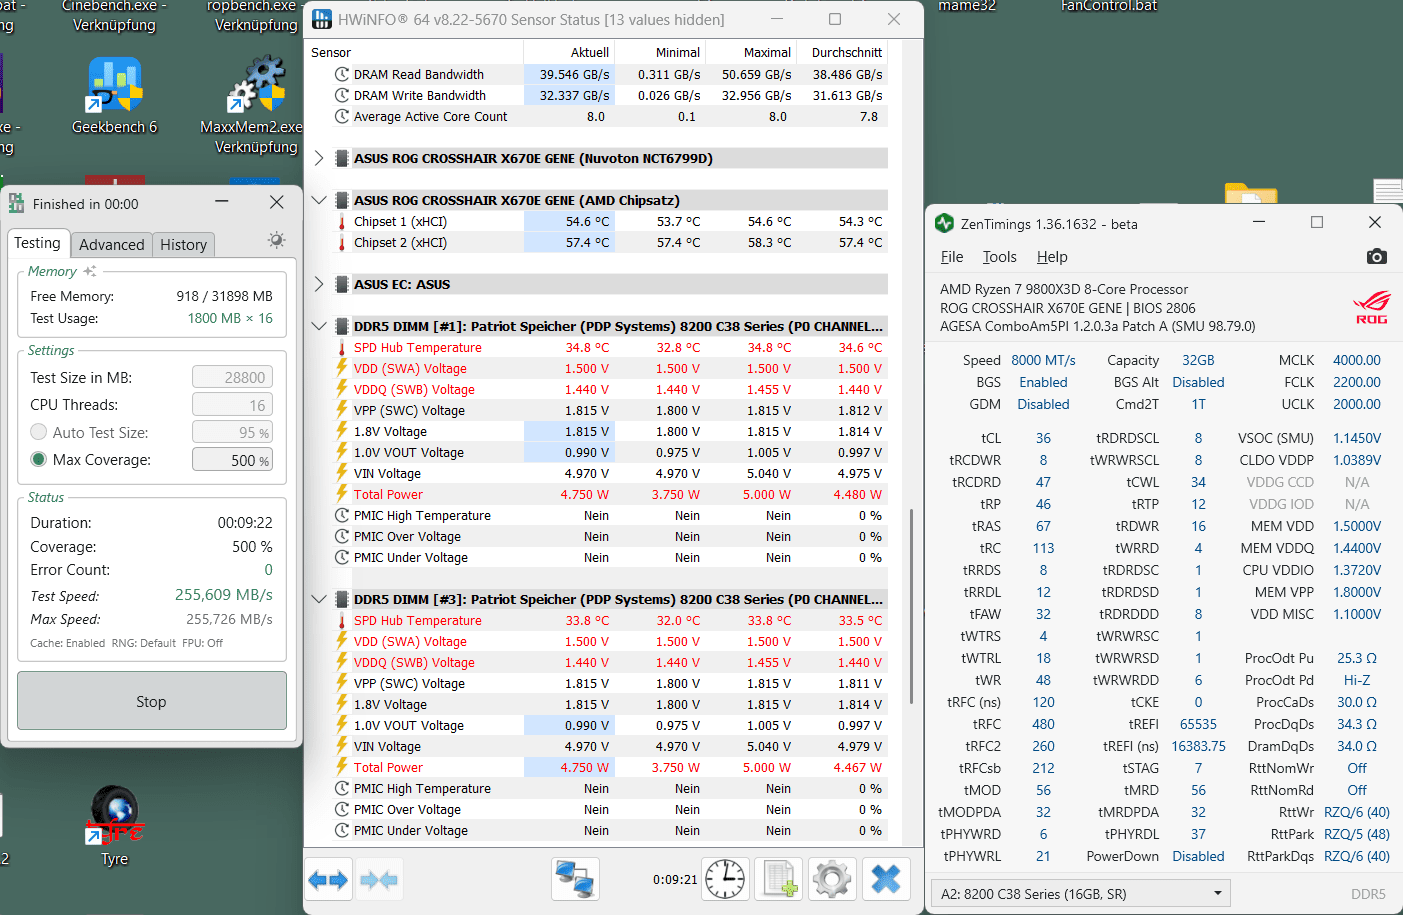Click the 8000 MT/s speed value

pyautogui.click(x=1043, y=360)
